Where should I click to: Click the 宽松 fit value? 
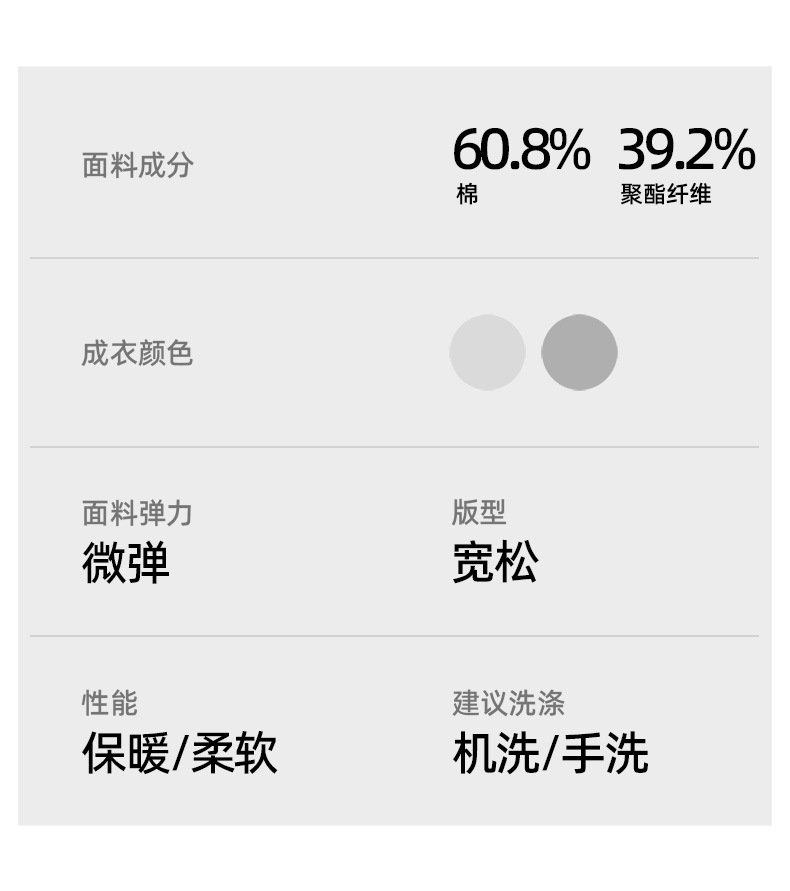click(x=495, y=563)
